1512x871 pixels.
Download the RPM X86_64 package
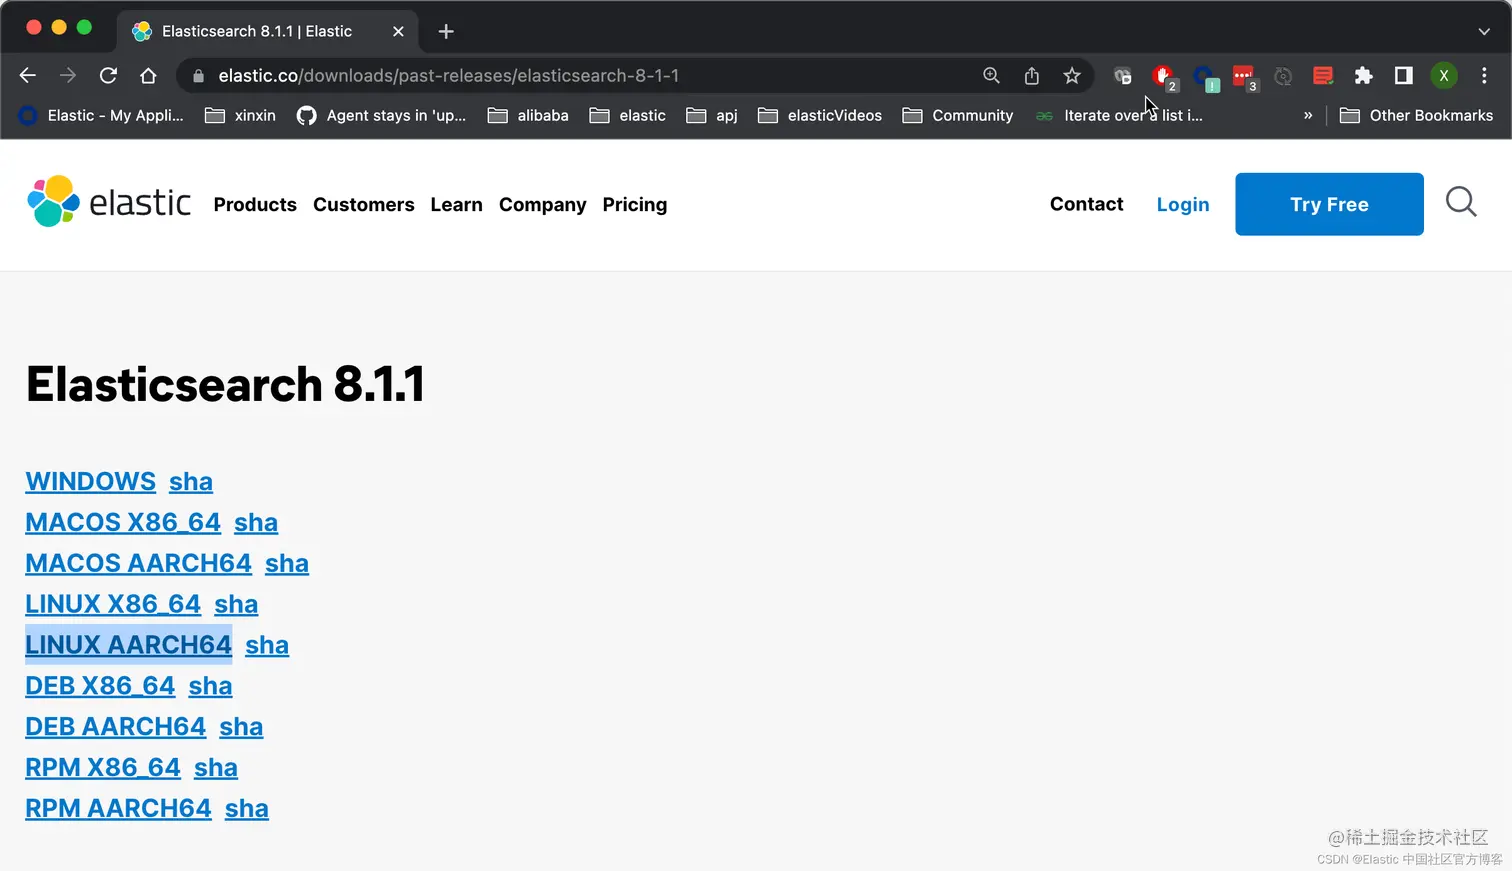tap(103, 768)
